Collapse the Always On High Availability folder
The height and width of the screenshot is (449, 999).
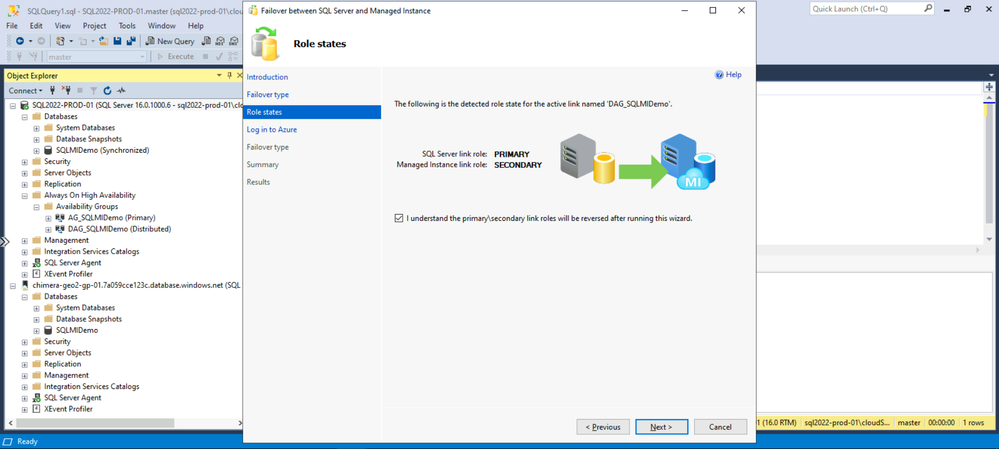click(25, 196)
